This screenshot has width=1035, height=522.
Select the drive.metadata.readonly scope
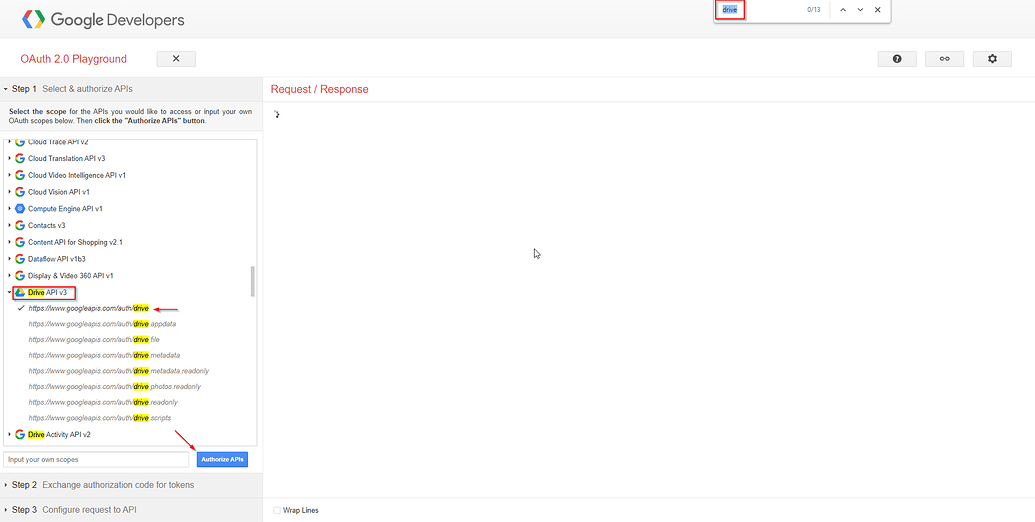119,371
